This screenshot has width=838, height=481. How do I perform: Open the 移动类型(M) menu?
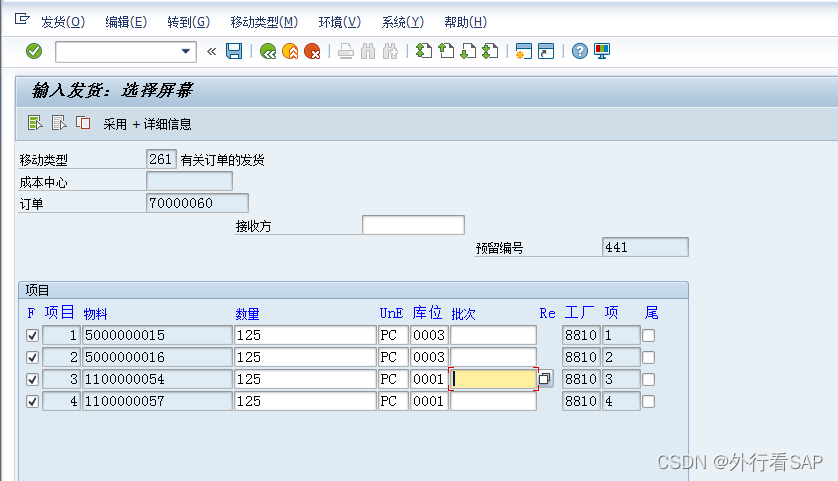(x=264, y=22)
